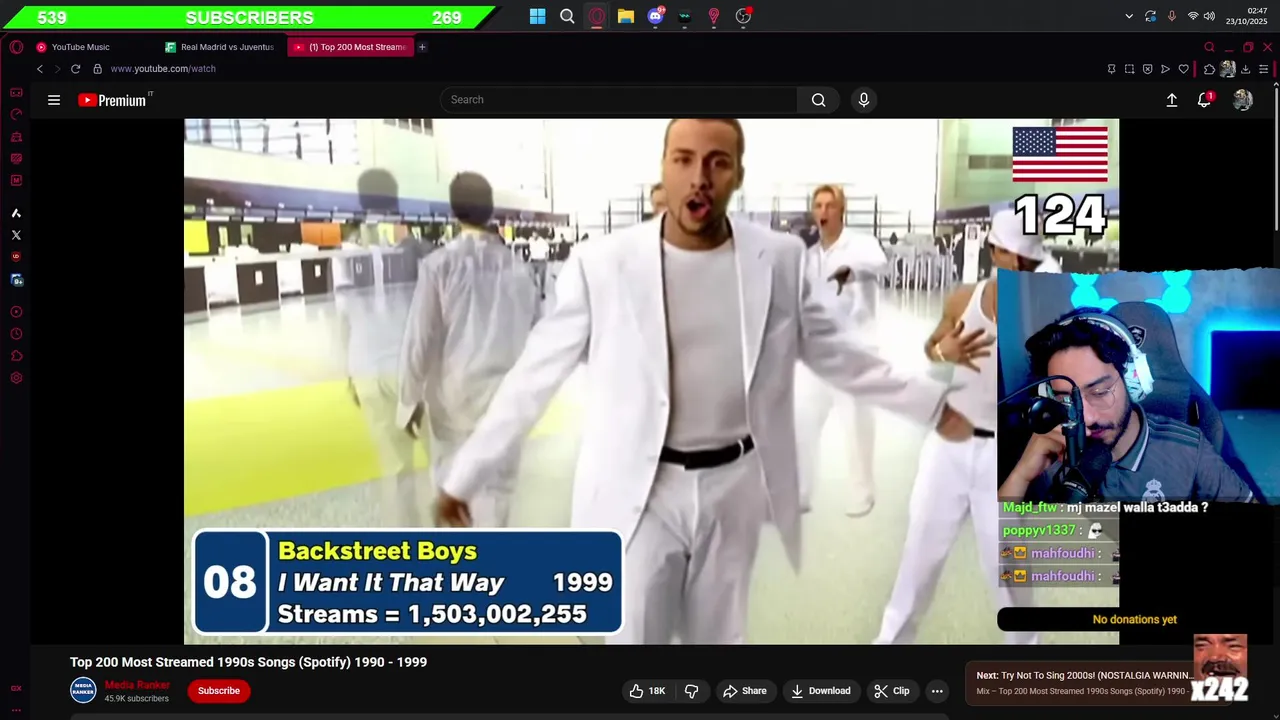This screenshot has width=1280, height=720.
Task: Open the YouTube account avatar menu
Action: pos(1243,100)
